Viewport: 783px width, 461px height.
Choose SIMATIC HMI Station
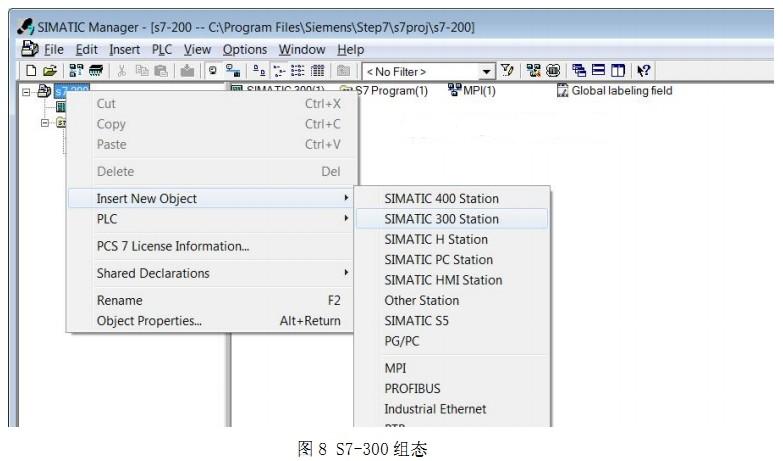pos(452,280)
